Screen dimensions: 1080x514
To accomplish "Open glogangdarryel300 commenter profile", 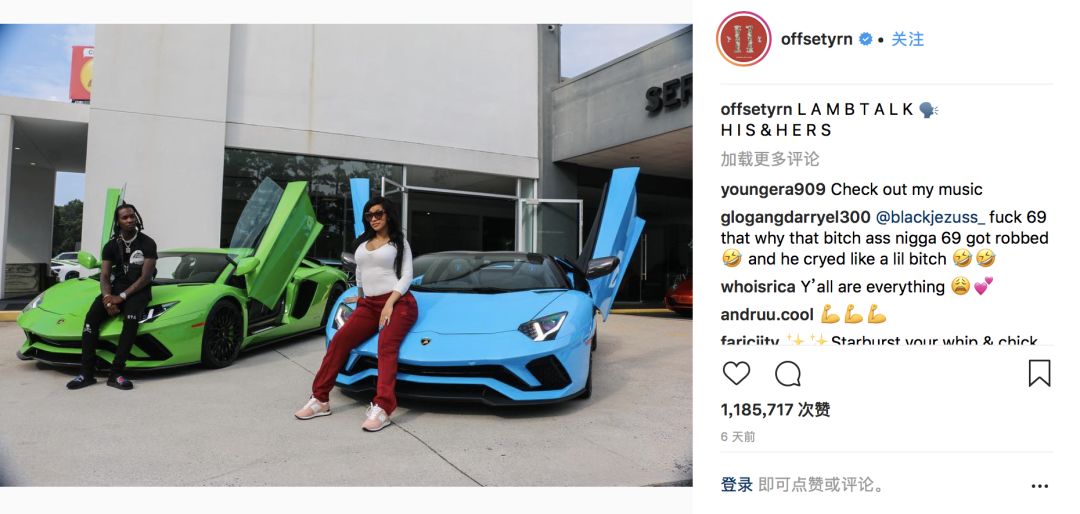I will tap(796, 218).
